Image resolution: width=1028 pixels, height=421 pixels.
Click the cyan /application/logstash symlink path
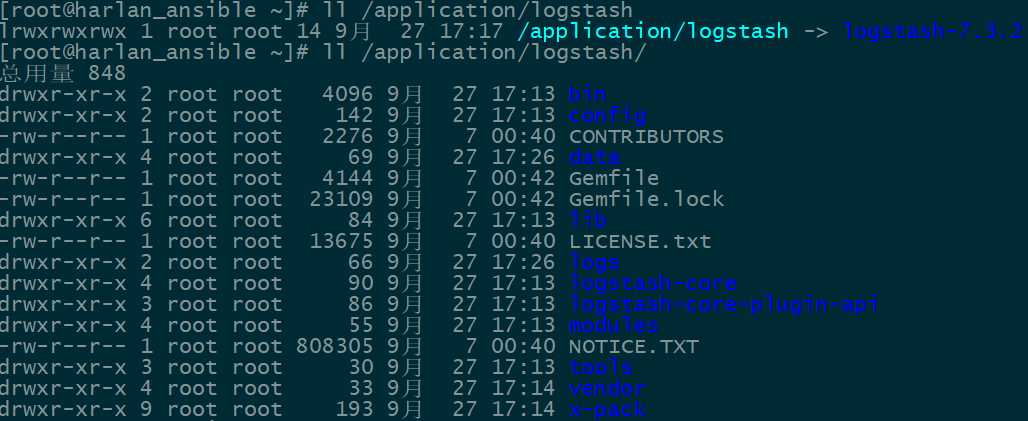coord(652,31)
